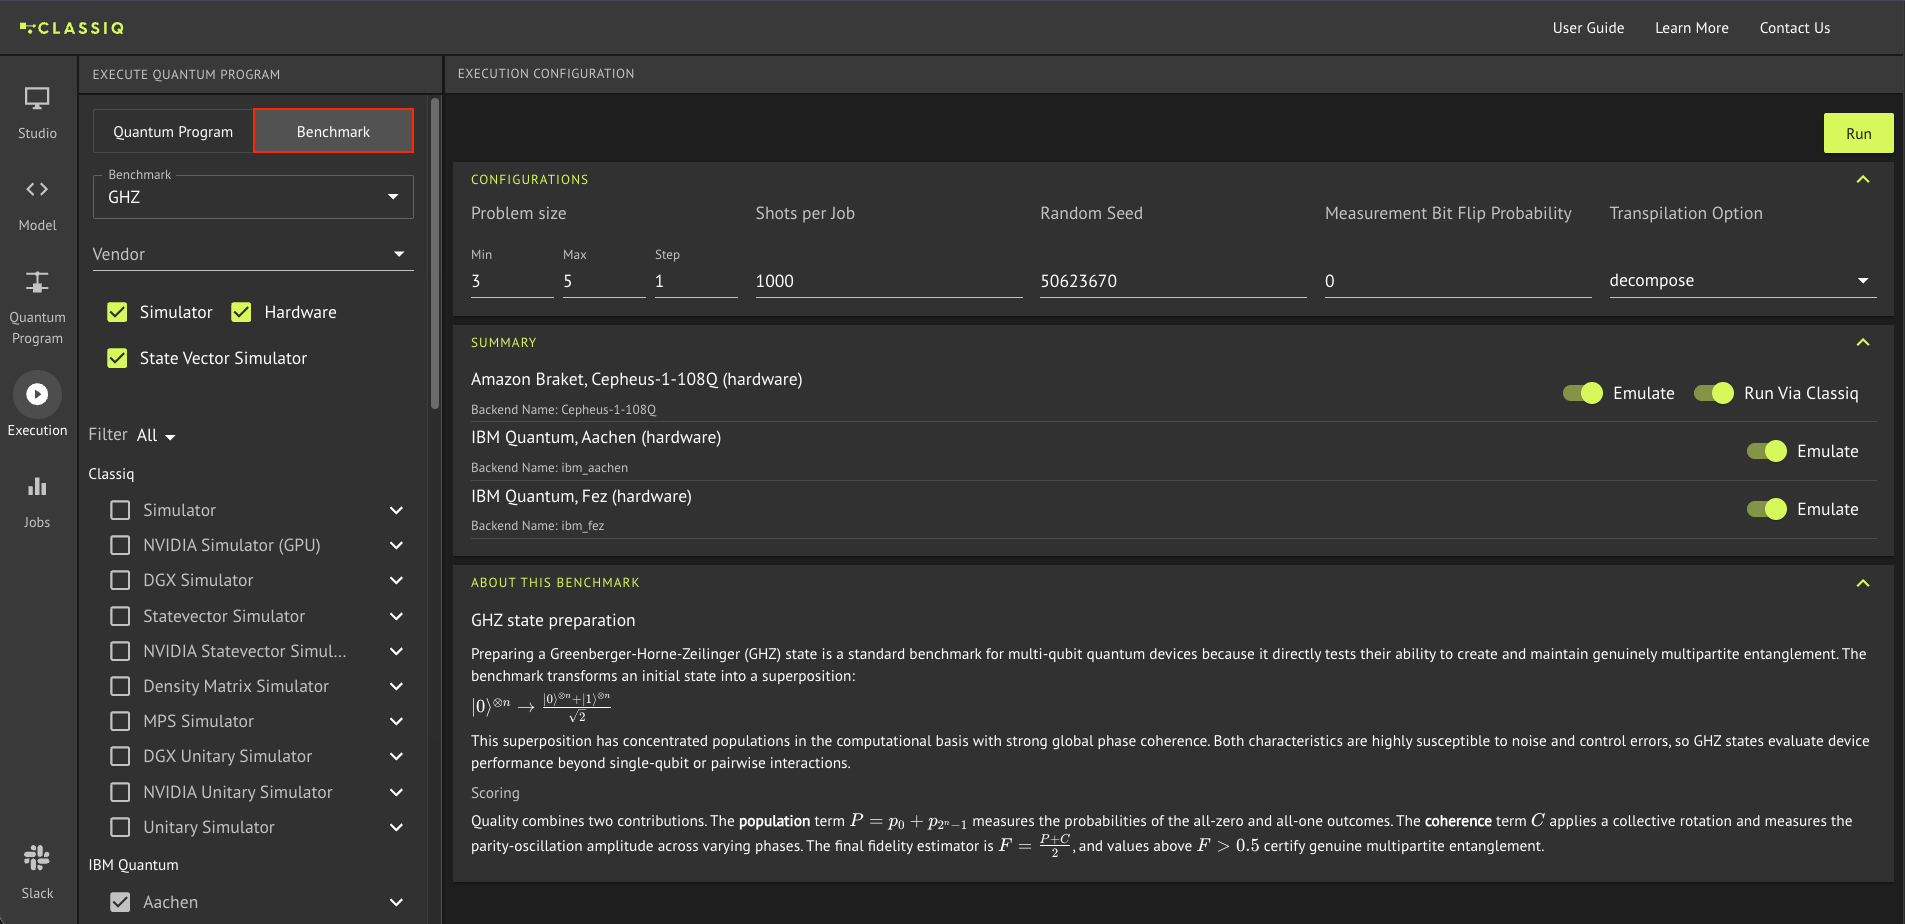Open the Model code icon
This screenshot has height=924, width=1905.
(37, 189)
